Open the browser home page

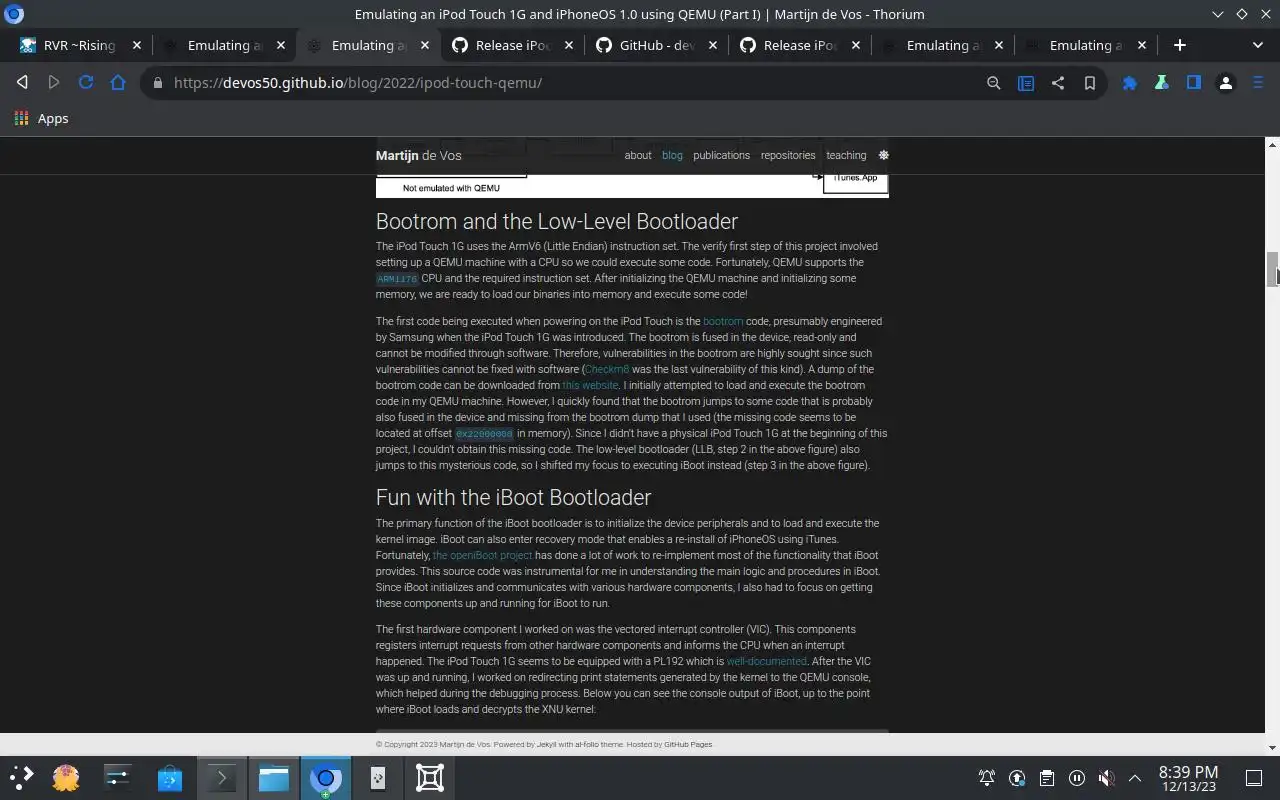[x=118, y=83]
